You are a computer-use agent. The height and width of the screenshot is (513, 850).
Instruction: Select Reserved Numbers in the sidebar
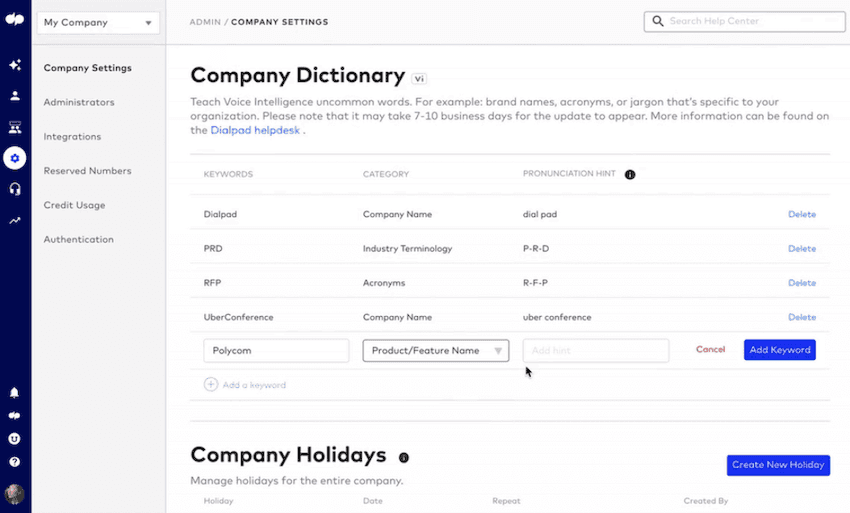(87, 171)
